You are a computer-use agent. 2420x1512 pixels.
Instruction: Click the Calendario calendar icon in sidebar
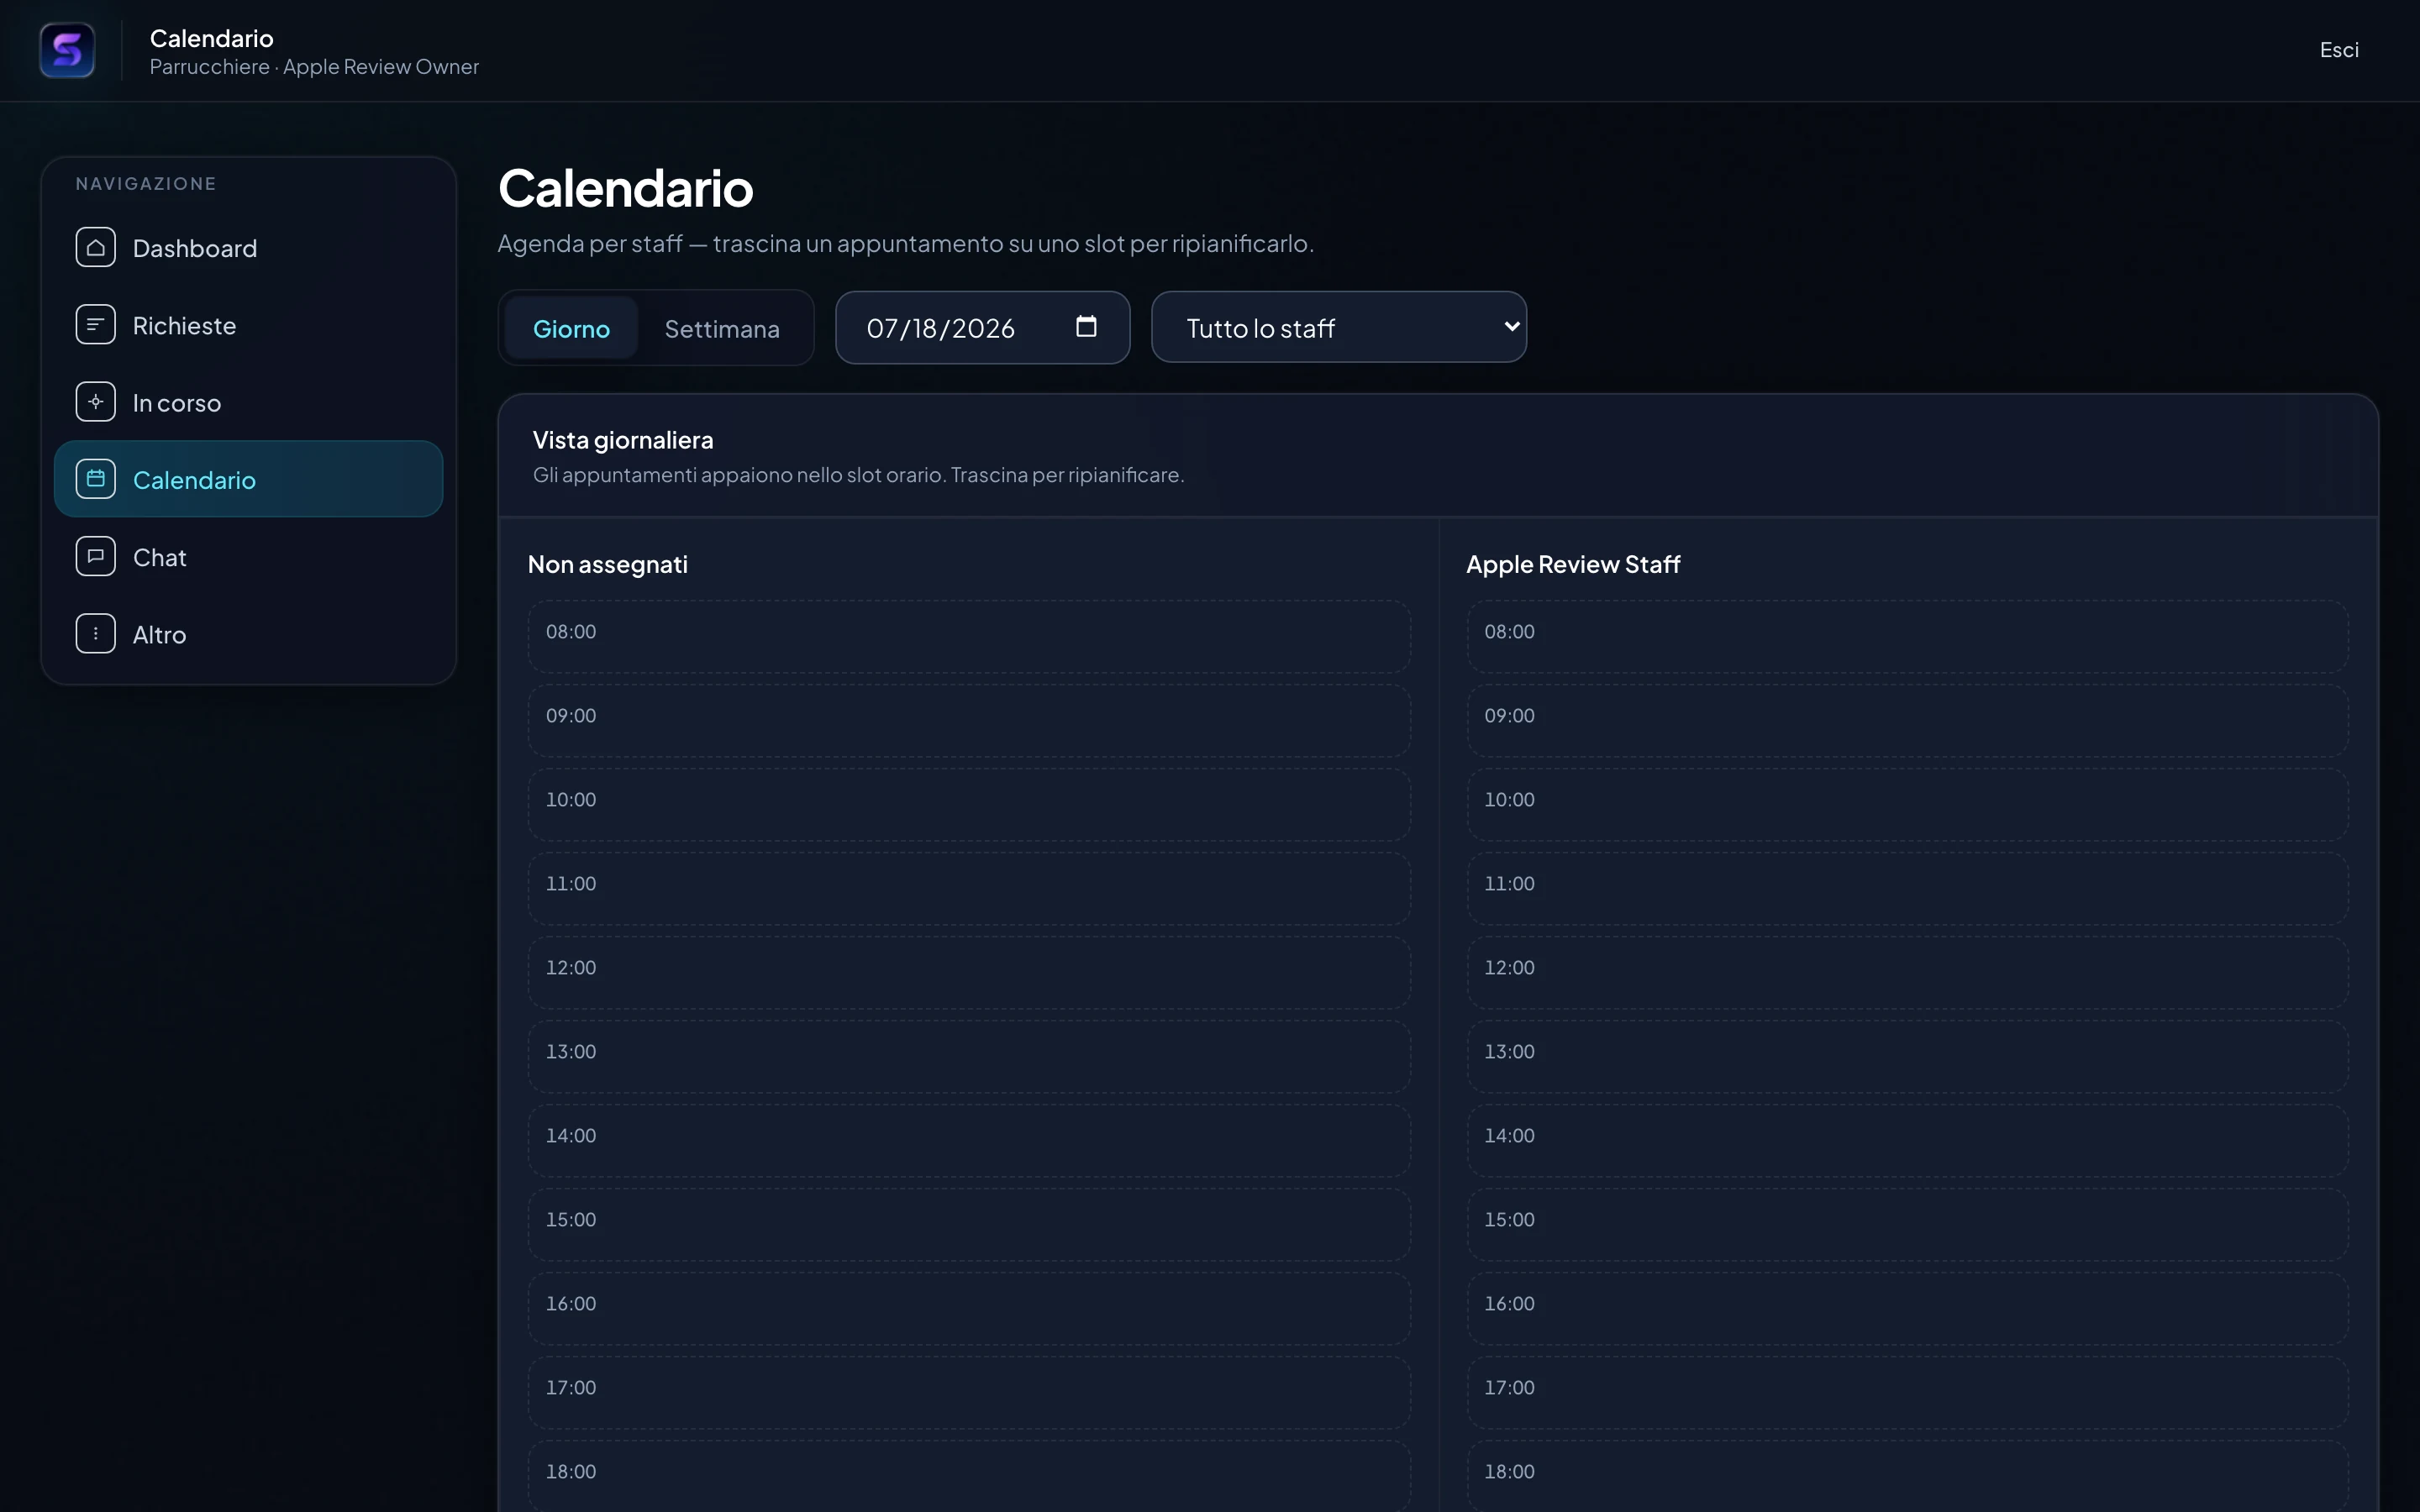click(x=96, y=479)
